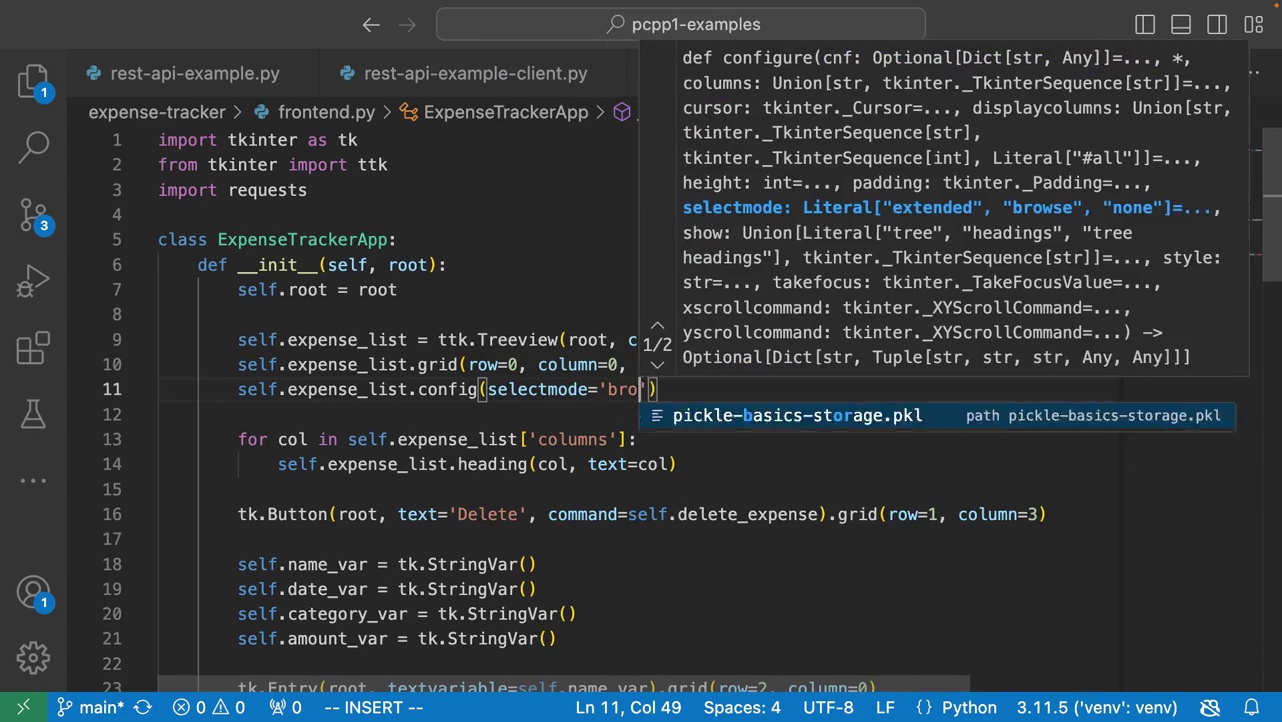The height and width of the screenshot is (722, 1282).
Task: Change indentation via Spaces: 4
Action: (x=742, y=707)
